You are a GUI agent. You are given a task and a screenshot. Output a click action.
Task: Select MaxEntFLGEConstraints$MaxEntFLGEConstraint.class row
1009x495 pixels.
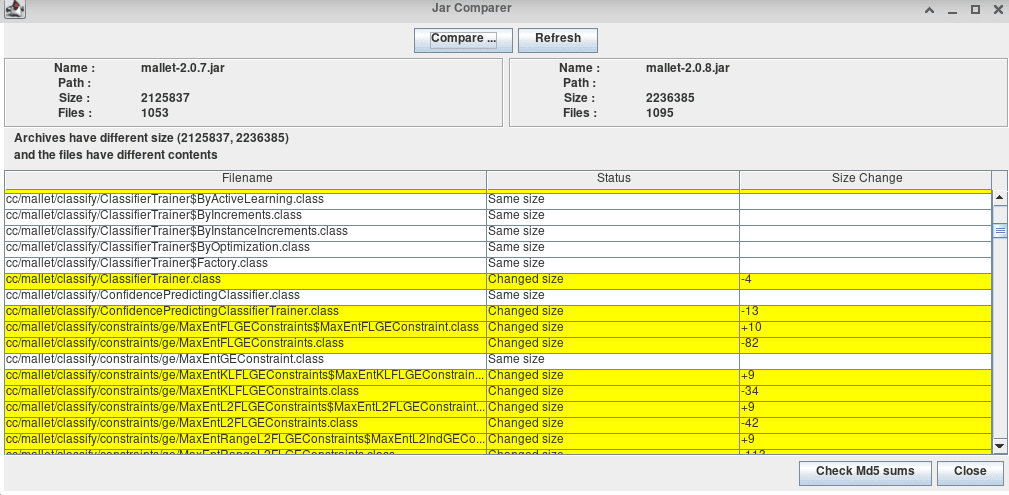(498, 328)
